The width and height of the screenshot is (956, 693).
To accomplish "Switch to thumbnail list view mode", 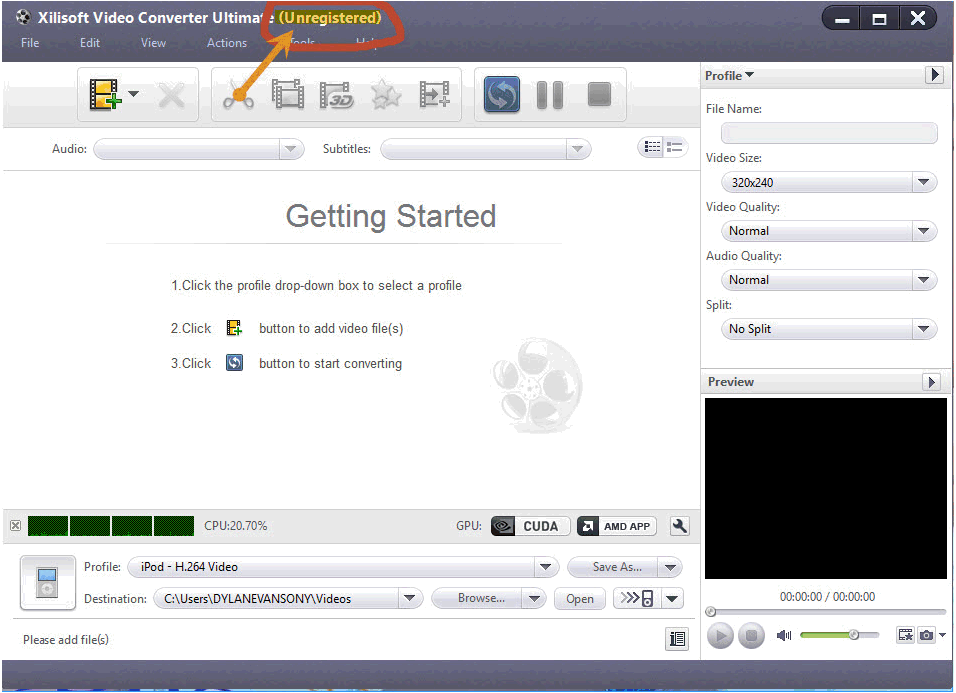I will click(652, 147).
